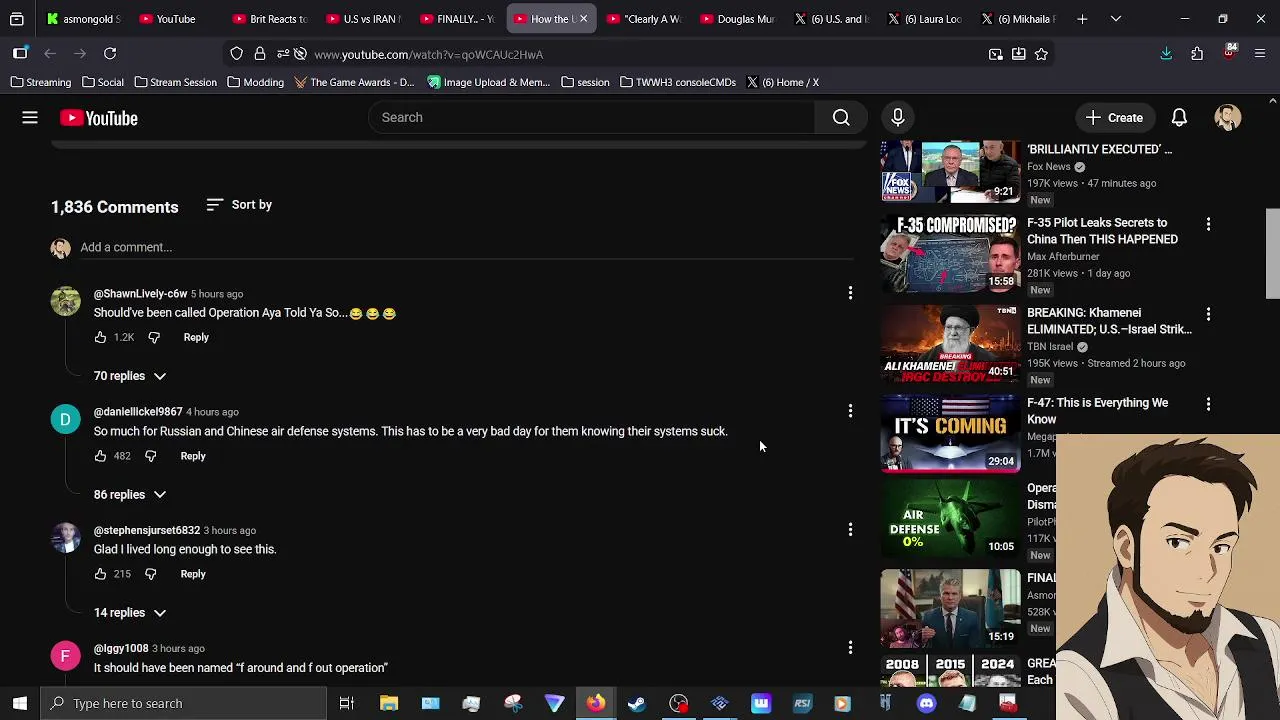The height and width of the screenshot is (720, 1280).
Task: Open the TWWH3 consoleCMDs bookmark folder
Action: pos(678,82)
